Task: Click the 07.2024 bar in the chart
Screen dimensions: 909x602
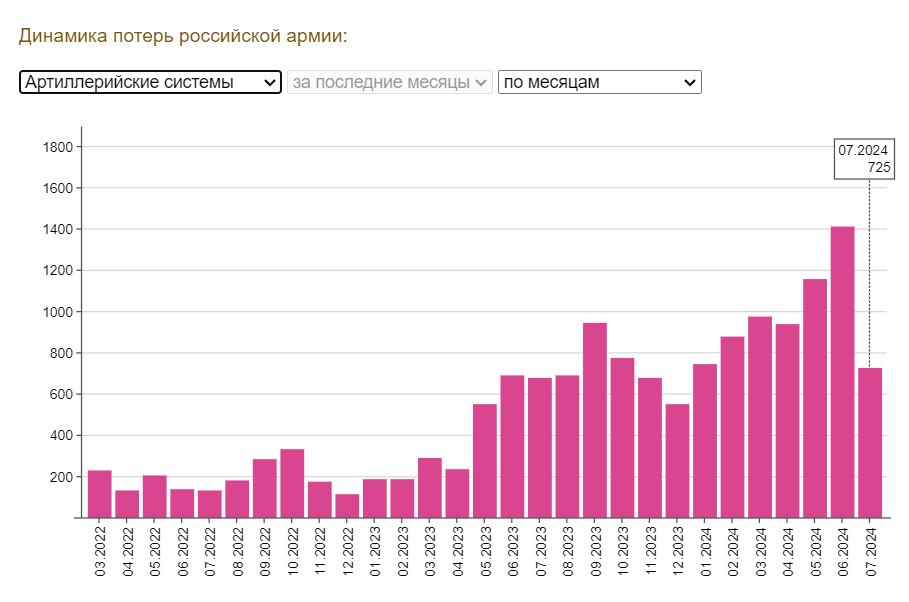Action: 870,443
